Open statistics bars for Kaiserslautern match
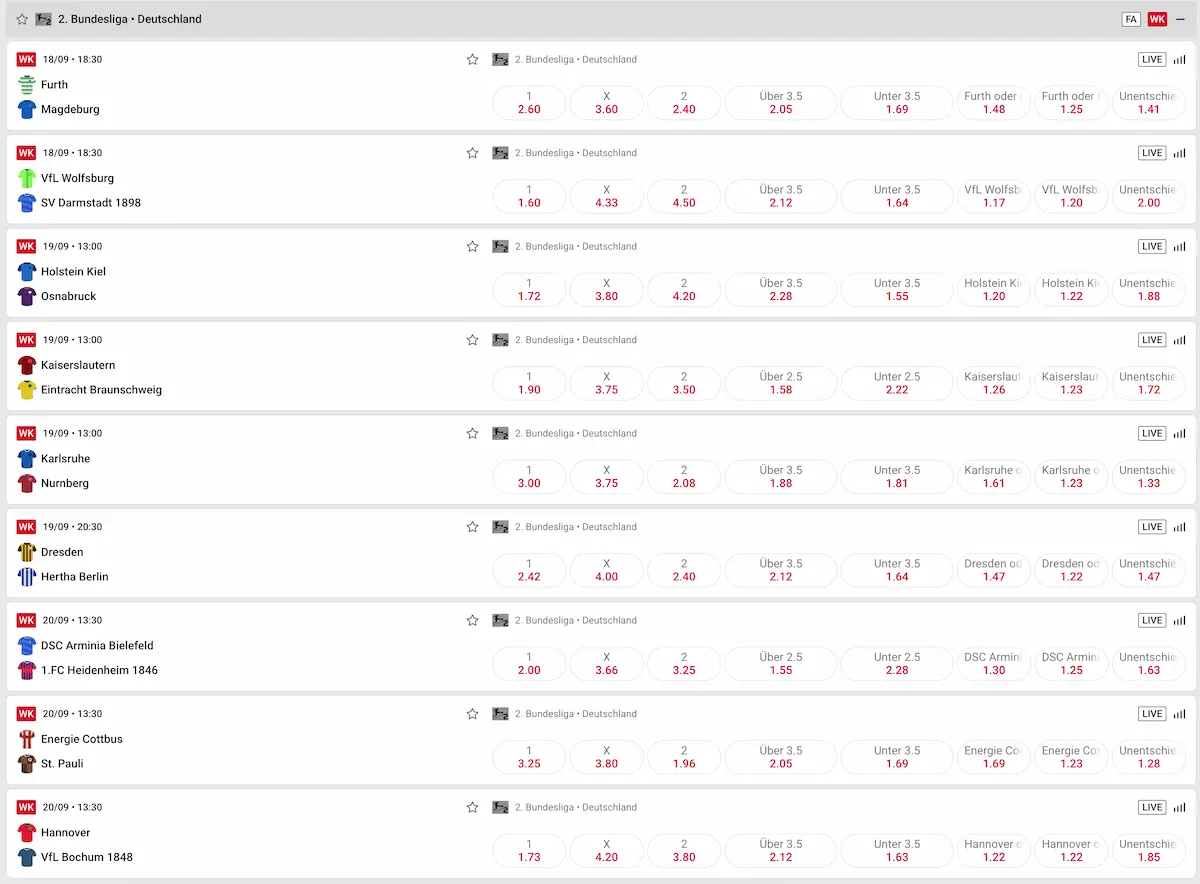The image size is (1200, 884). [1179, 340]
